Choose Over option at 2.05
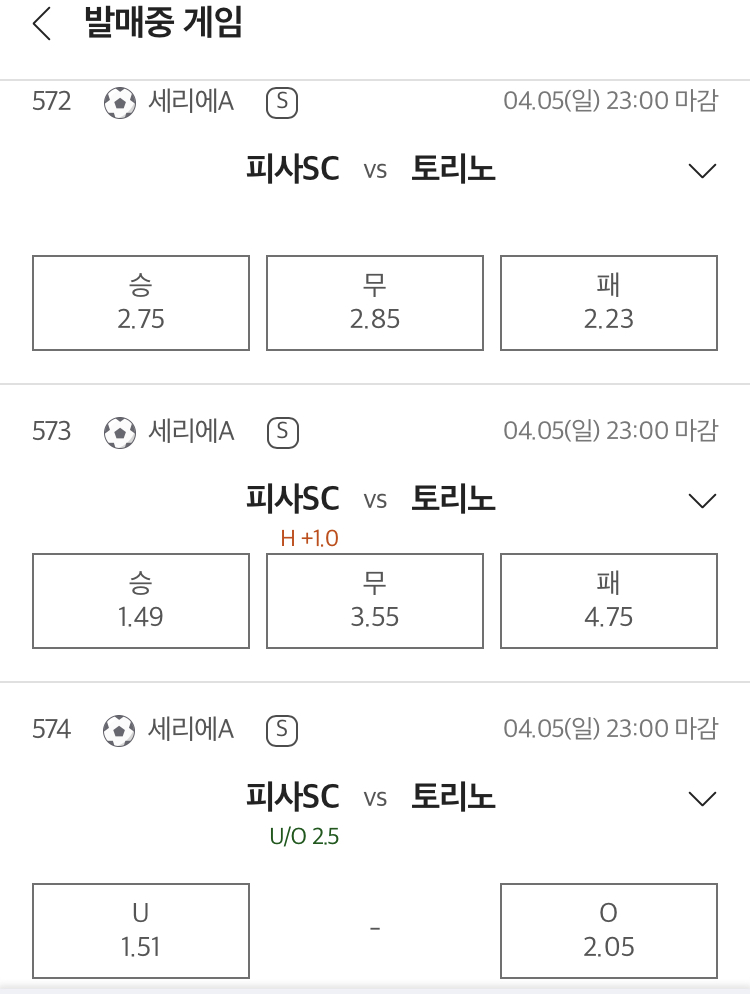This screenshot has width=750, height=994. pos(609,931)
